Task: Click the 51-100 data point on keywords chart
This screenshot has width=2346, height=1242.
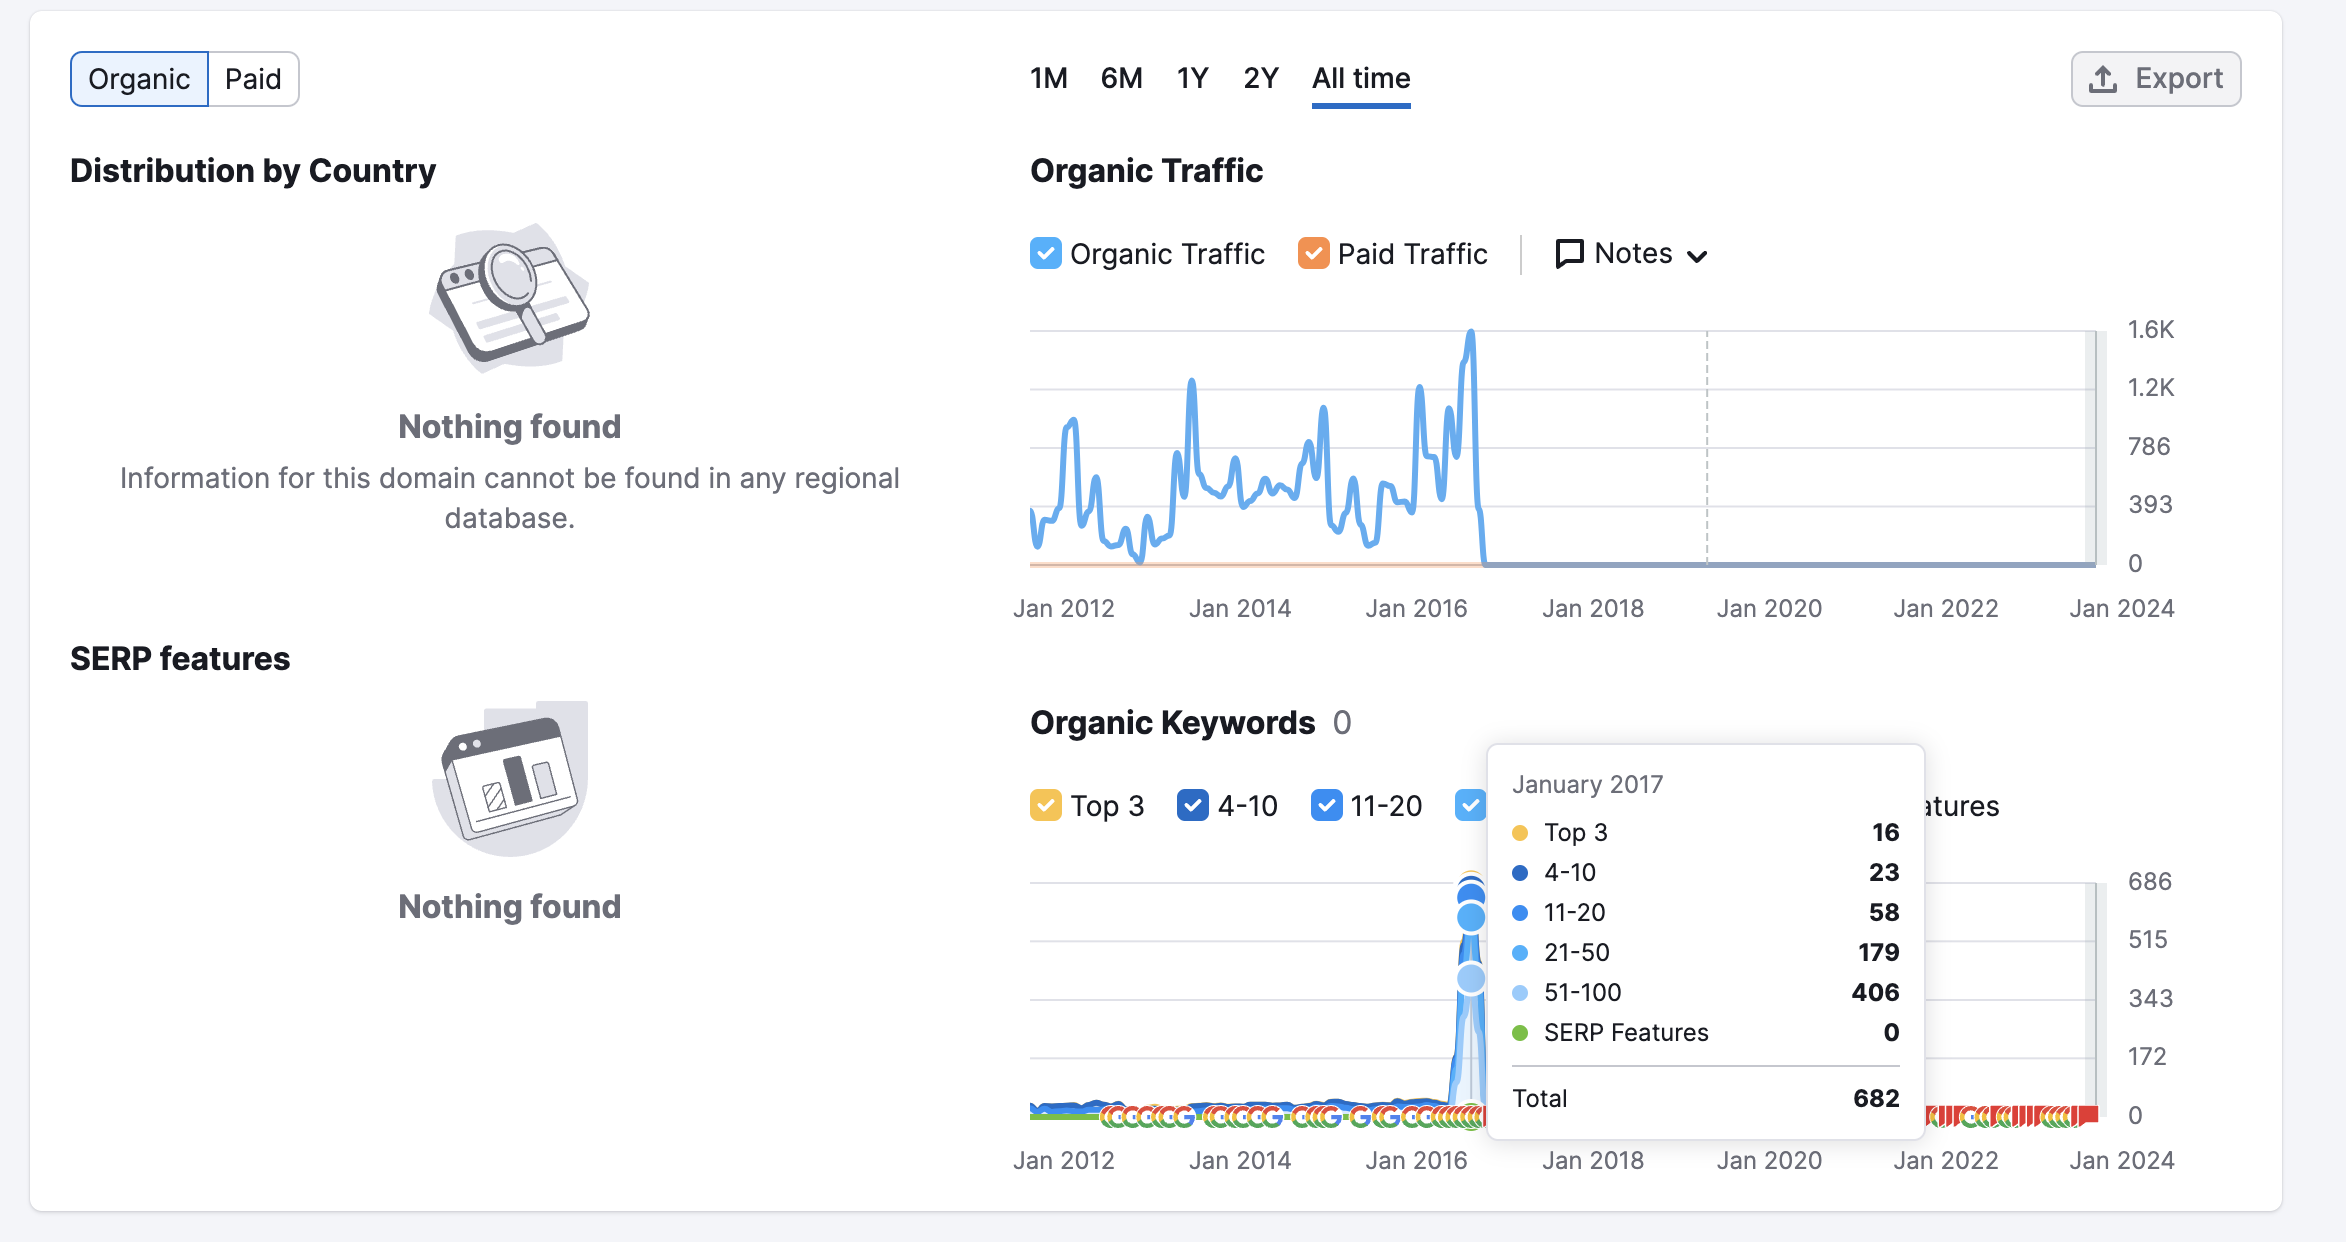Action: (1471, 978)
